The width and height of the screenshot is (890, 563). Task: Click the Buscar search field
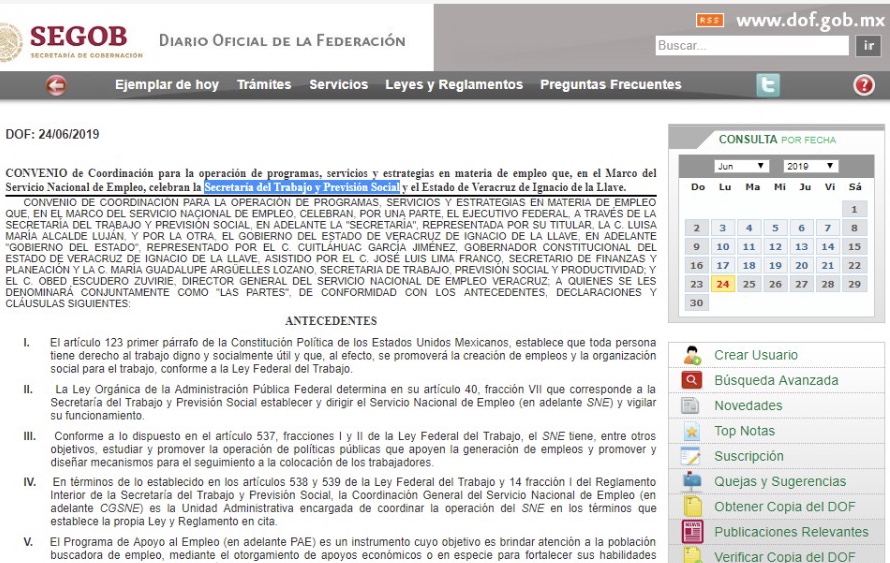[x=752, y=45]
